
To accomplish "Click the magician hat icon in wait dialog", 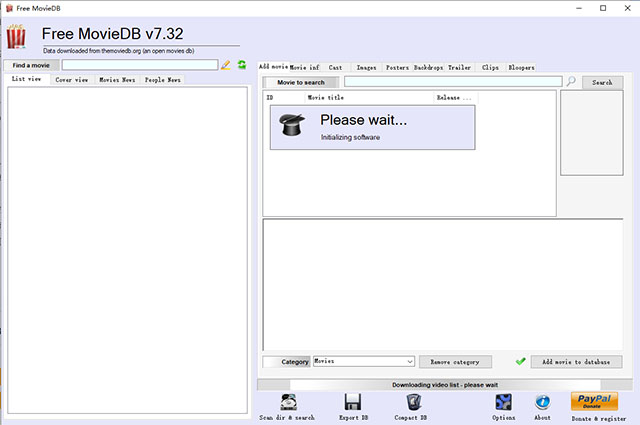I will pyautogui.click(x=292, y=125).
